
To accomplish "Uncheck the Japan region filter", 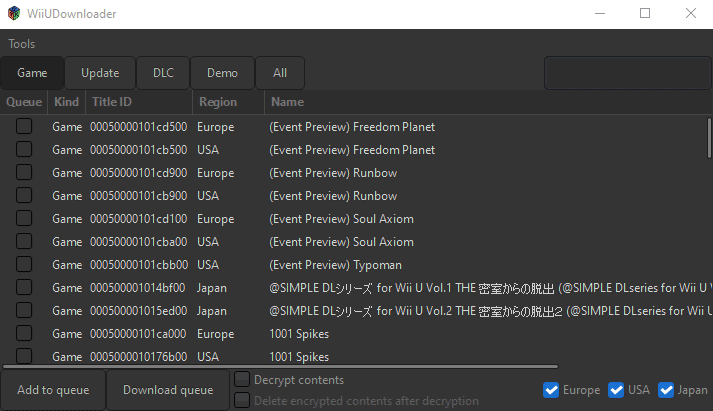I will click(x=666, y=390).
